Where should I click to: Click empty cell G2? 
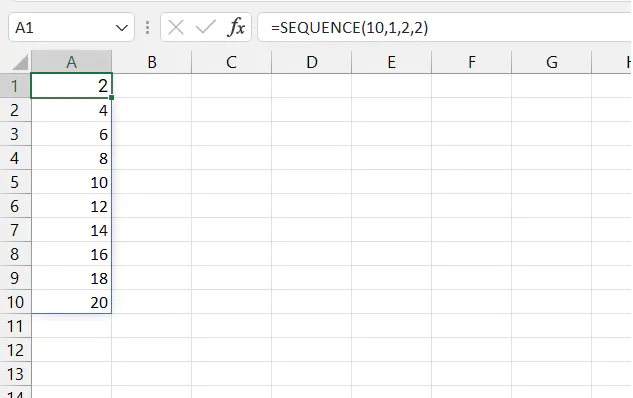click(x=551, y=110)
